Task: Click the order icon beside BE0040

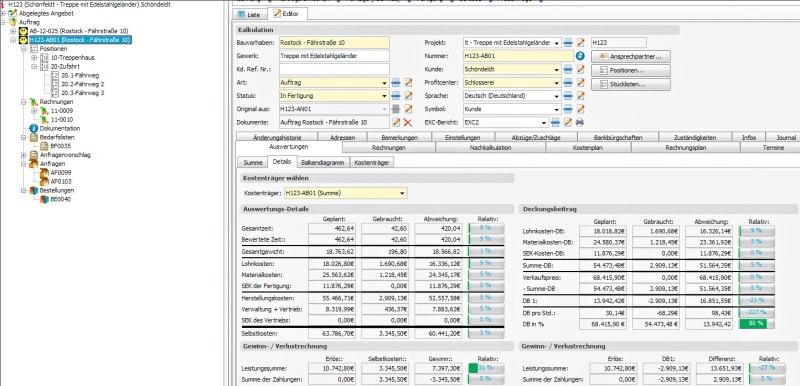Action: click(x=45, y=199)
